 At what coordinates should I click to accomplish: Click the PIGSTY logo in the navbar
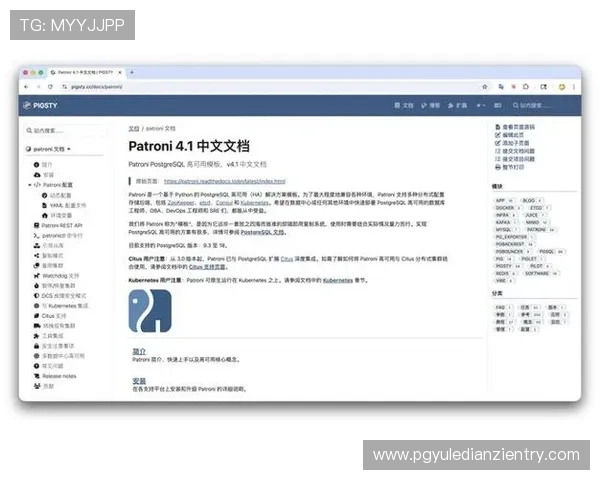(x=40, y=105)
